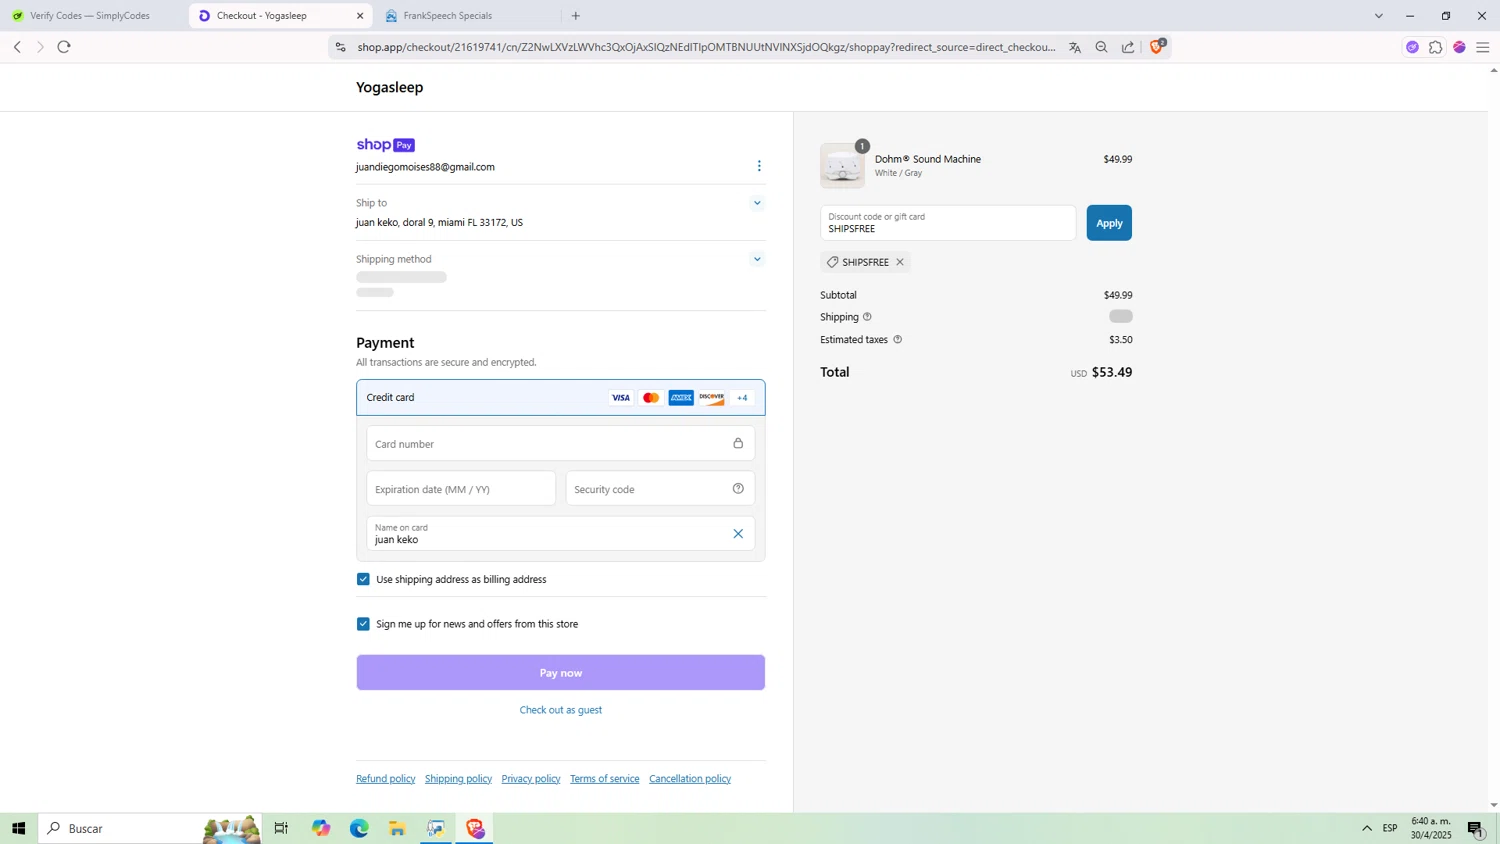Click the Buscar taskbar search box
This screenshot has width=1500, height=844.
point(150,828)
